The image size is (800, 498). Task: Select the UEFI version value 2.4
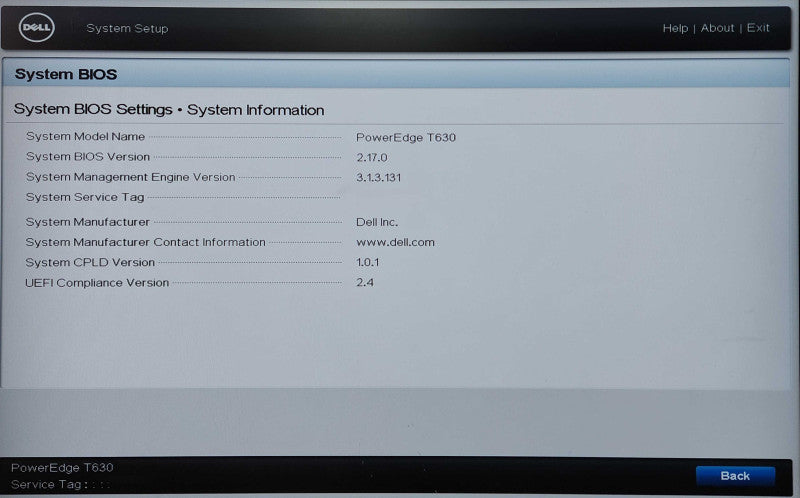coord(365,283)
